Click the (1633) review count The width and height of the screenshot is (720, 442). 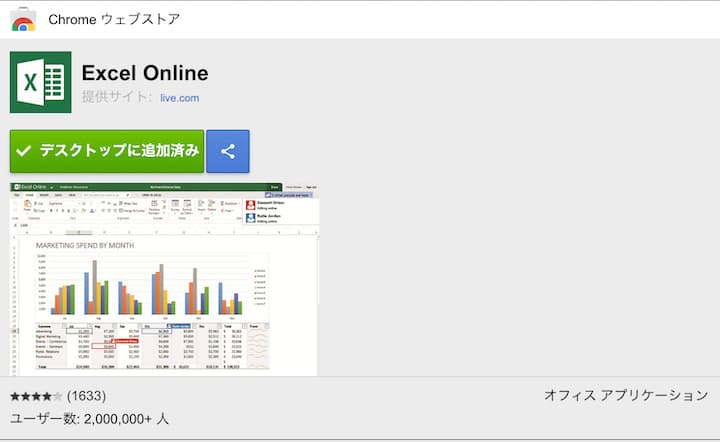click(x=86, y=396)
